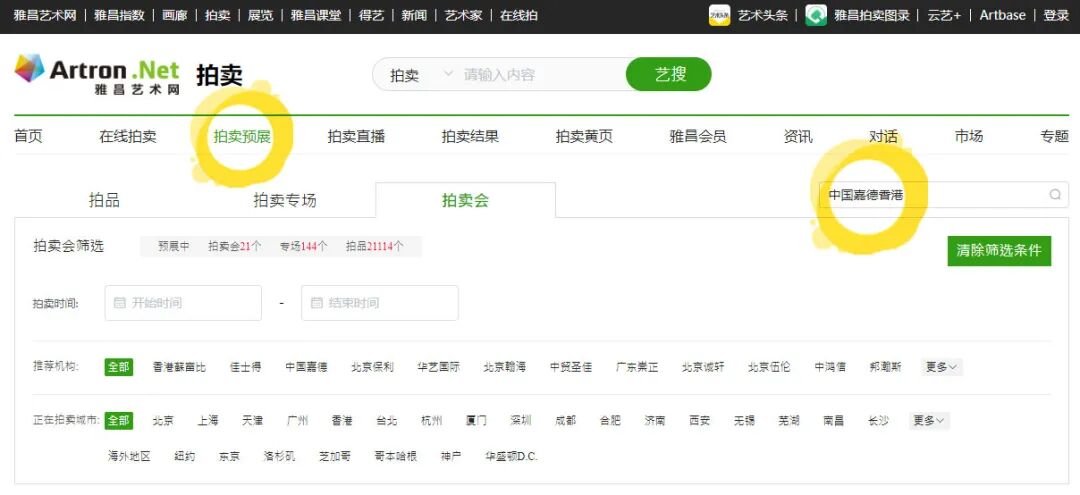Click the calendar icon beside 结束时间
The width and height of the screenshot is (1080, 495).
tap(317, 303)
